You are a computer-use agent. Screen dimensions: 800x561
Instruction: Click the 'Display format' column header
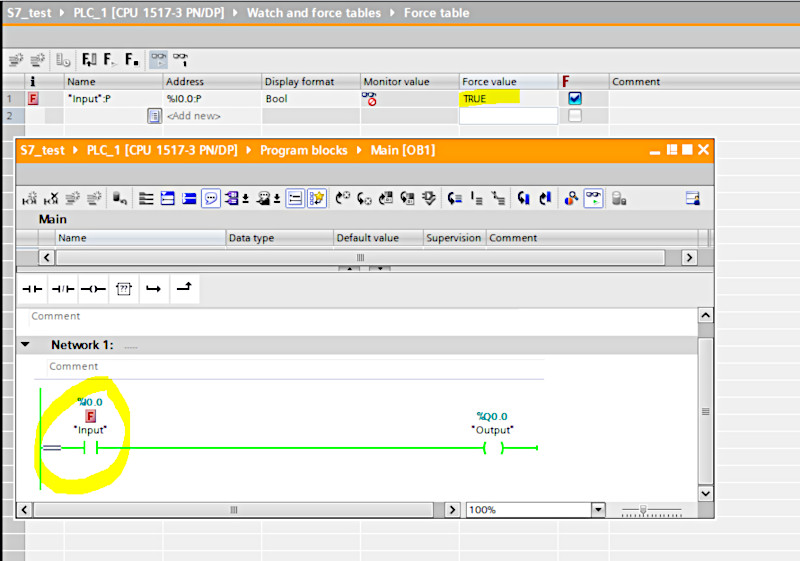[x=311, y=82]
